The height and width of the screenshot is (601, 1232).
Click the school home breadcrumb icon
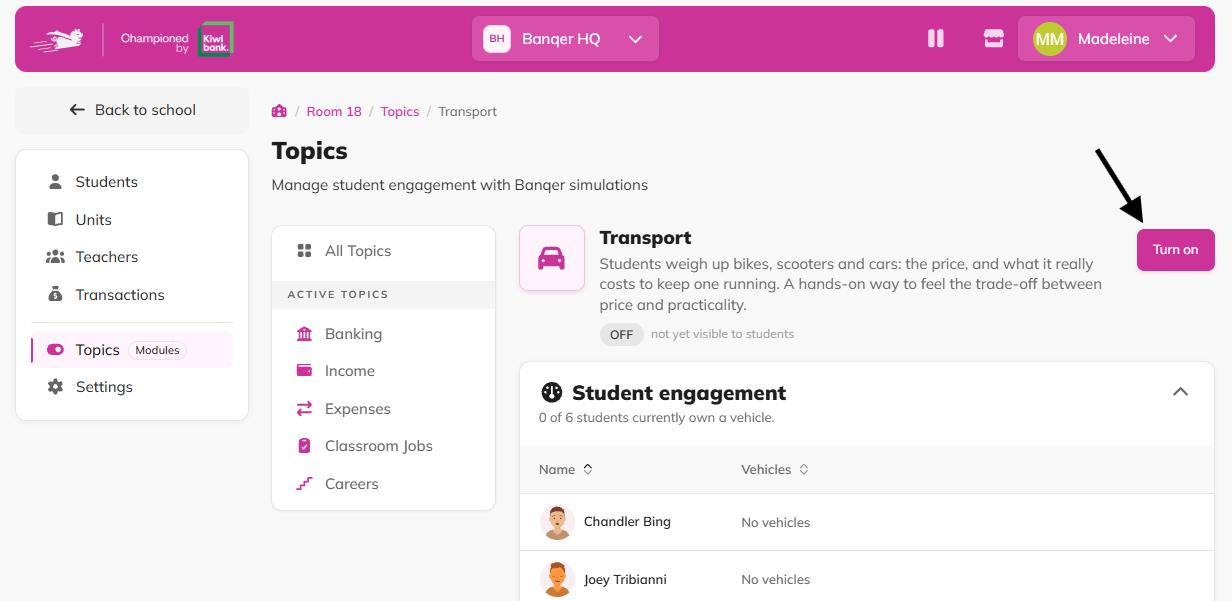click(x=279, y=111)
